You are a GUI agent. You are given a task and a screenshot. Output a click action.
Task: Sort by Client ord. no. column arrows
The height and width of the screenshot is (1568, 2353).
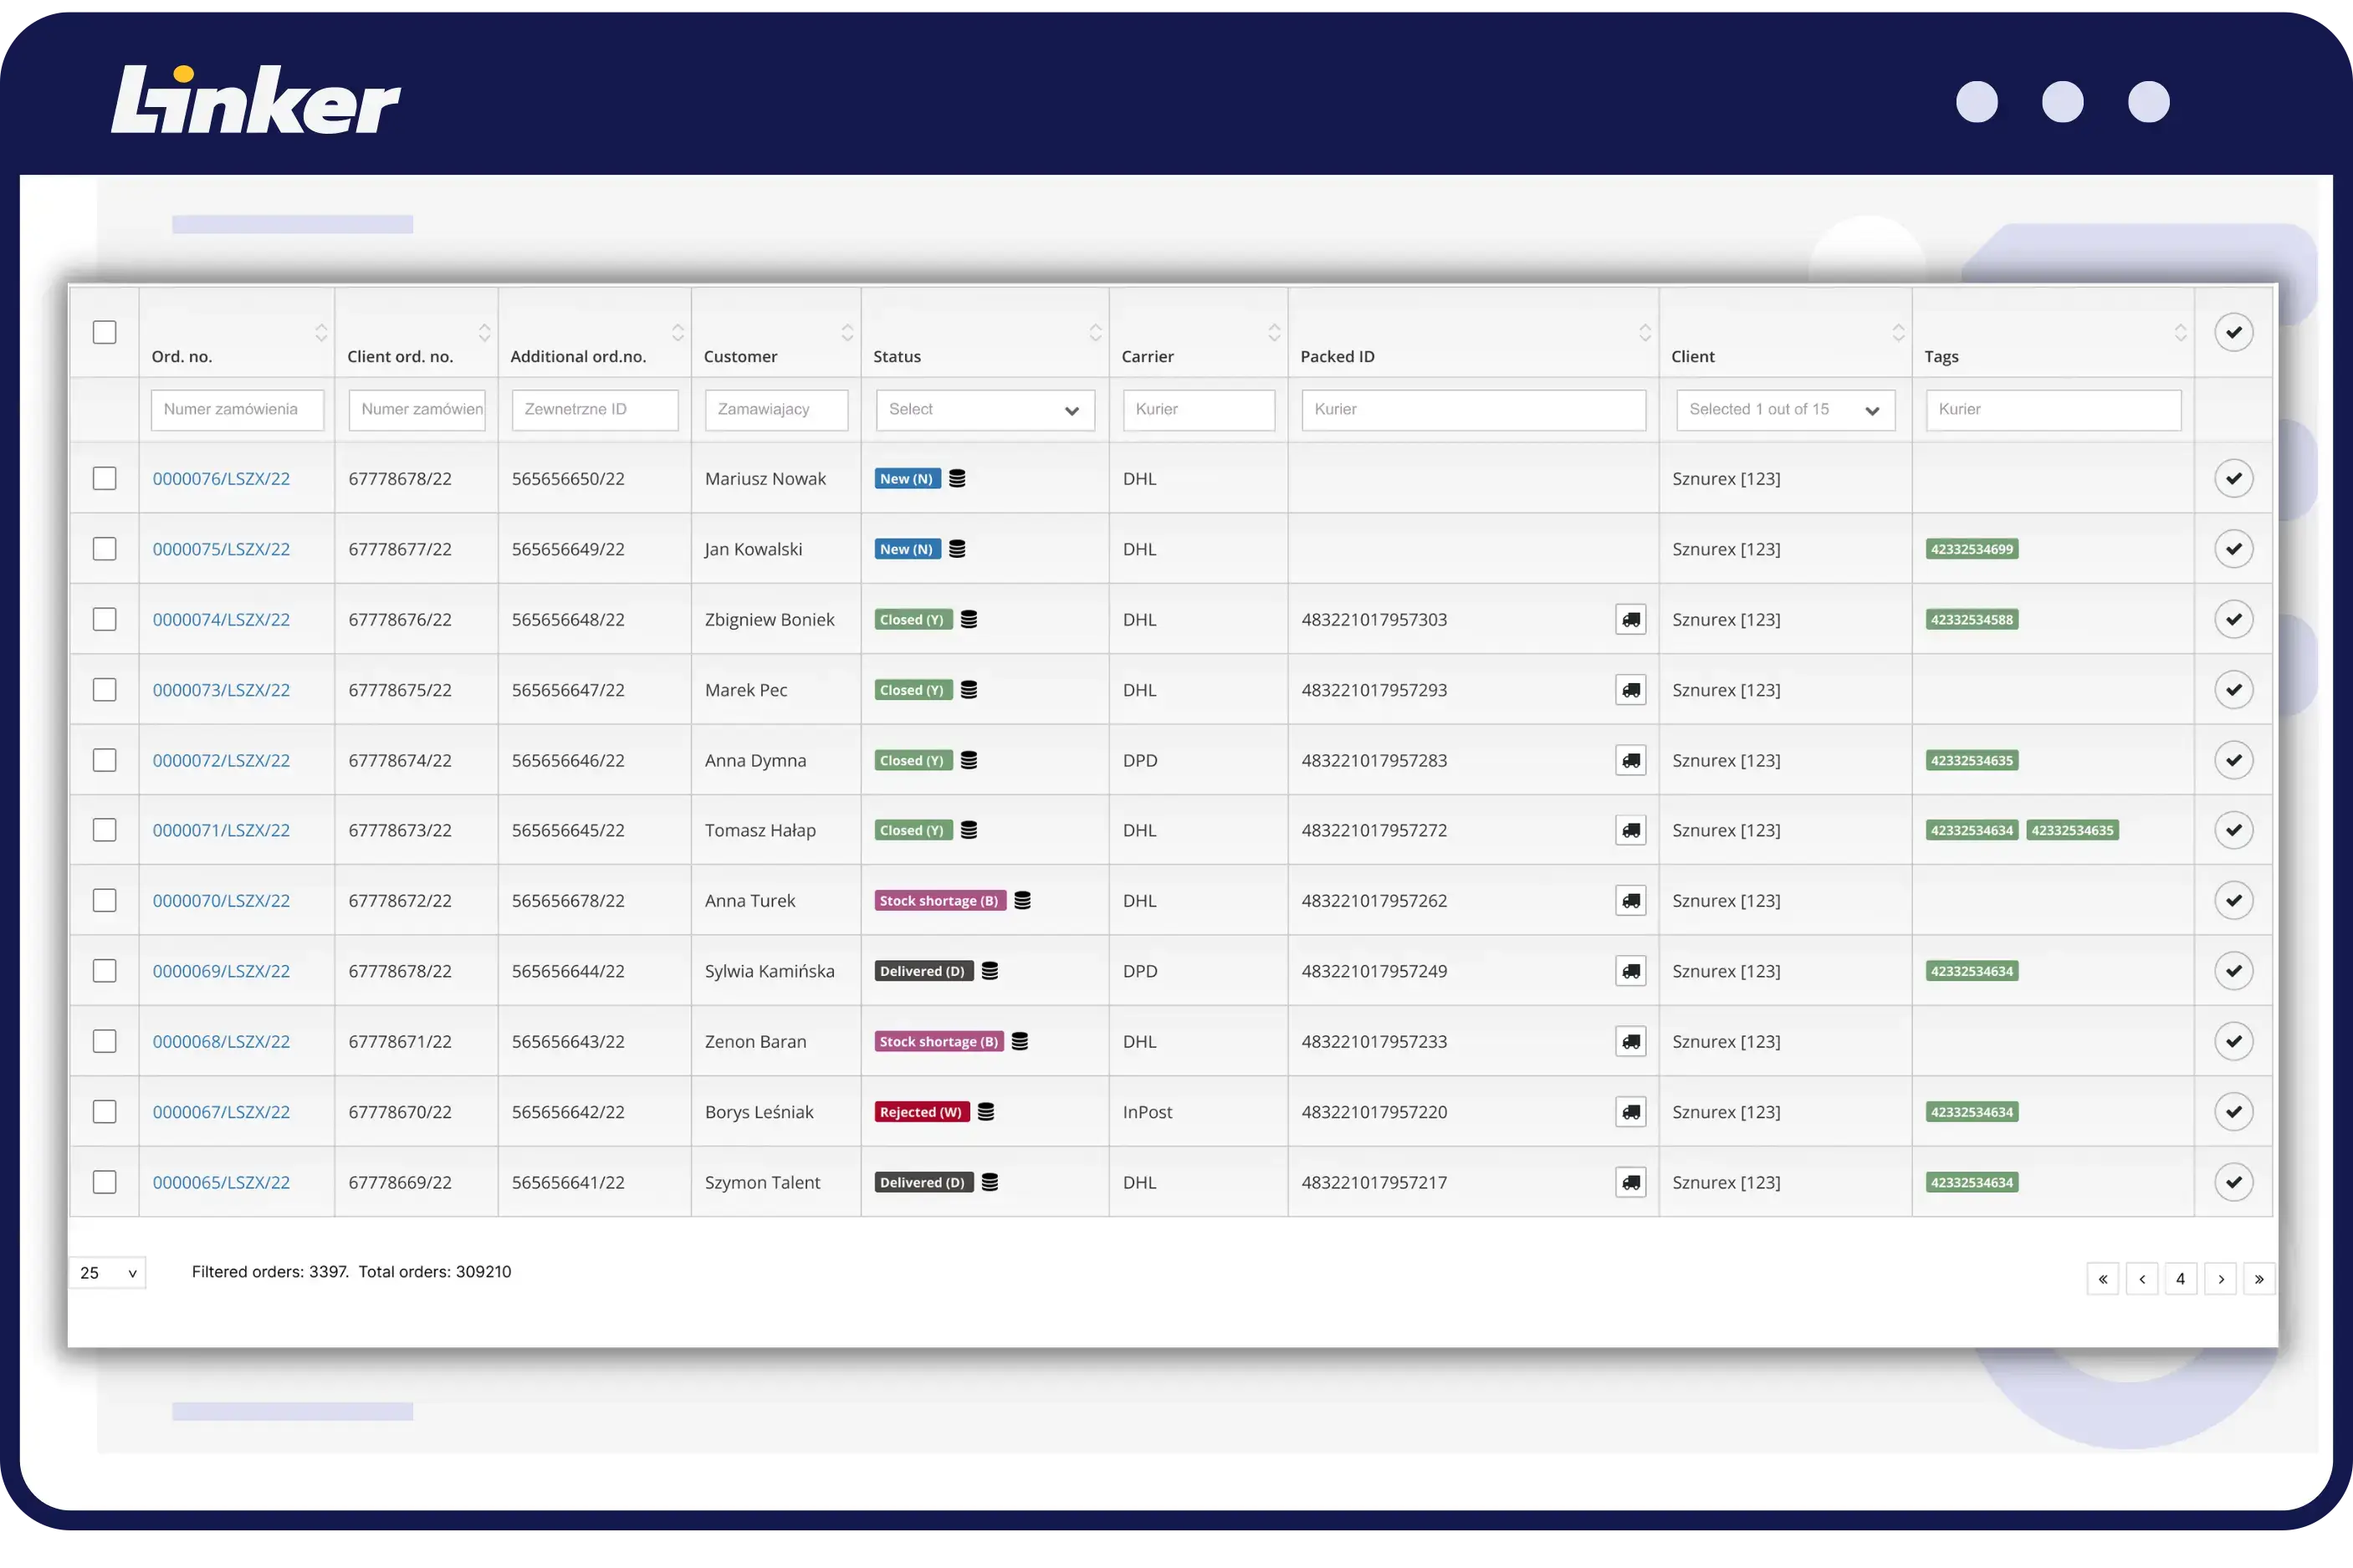pos(484,333)
